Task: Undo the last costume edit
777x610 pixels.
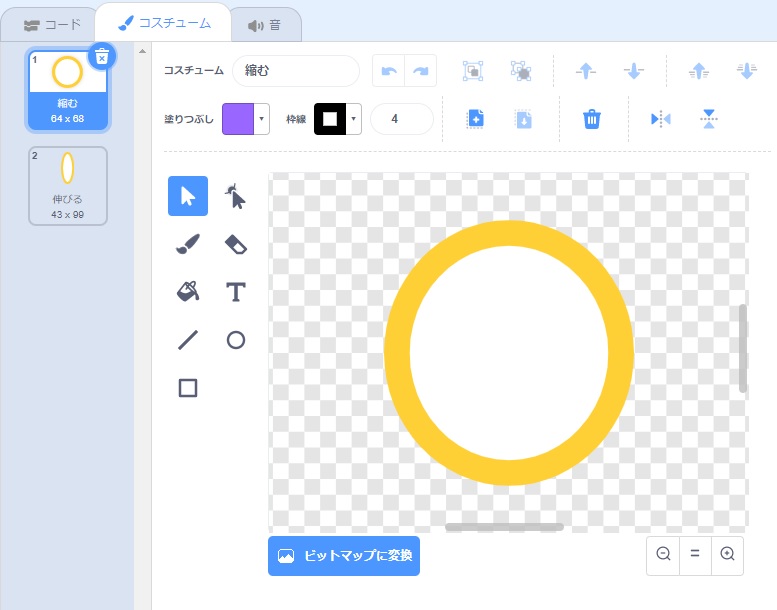Action: [x=389, y=71]
